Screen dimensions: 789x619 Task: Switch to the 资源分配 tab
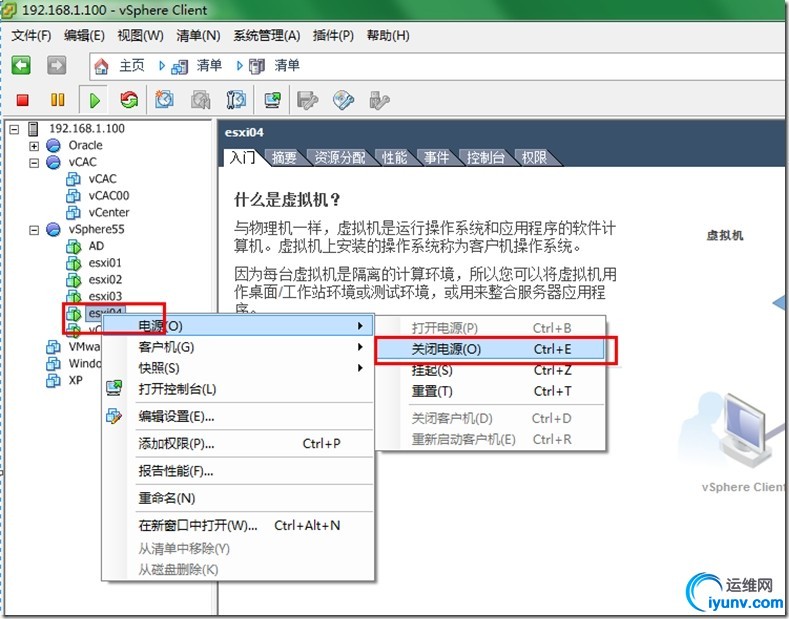point(340,158)
